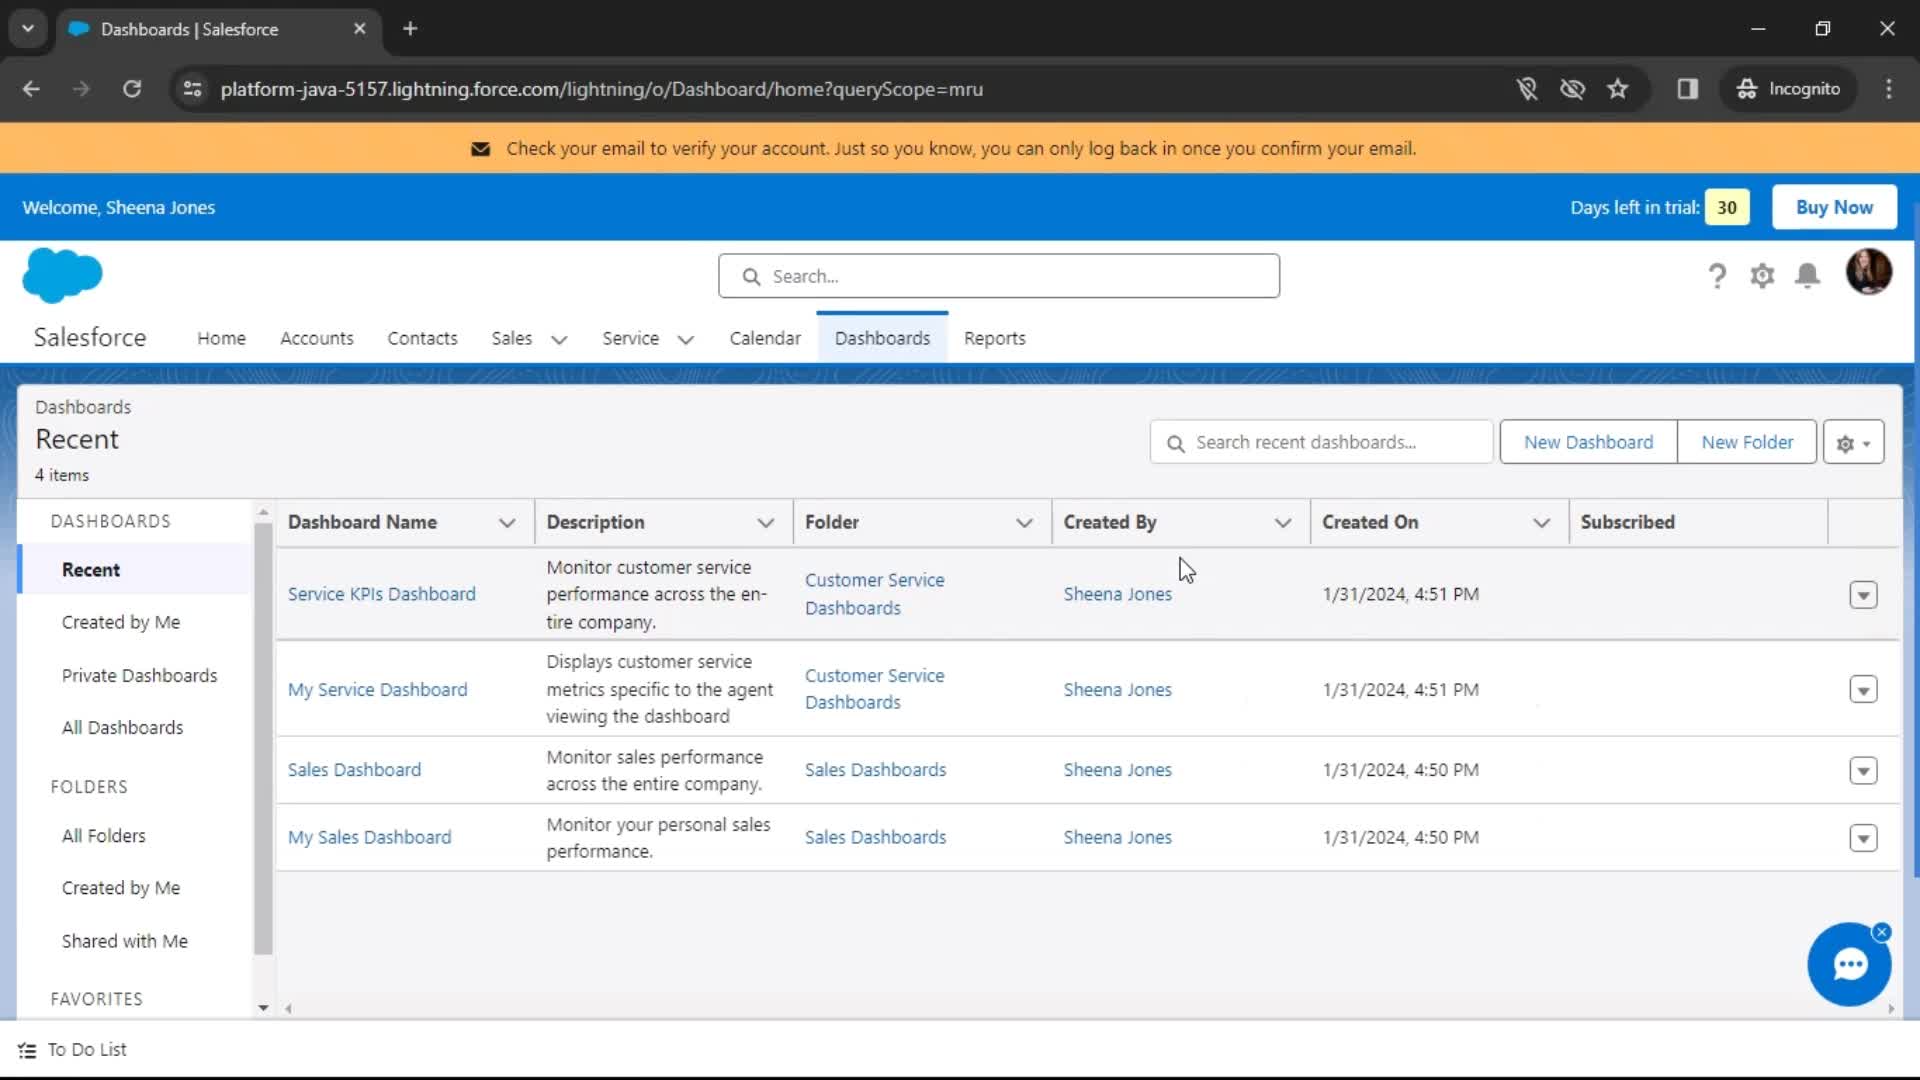Open My Service Dashboard link
The width and height of the screenshot is (1920, 1080).
[377, 690]
